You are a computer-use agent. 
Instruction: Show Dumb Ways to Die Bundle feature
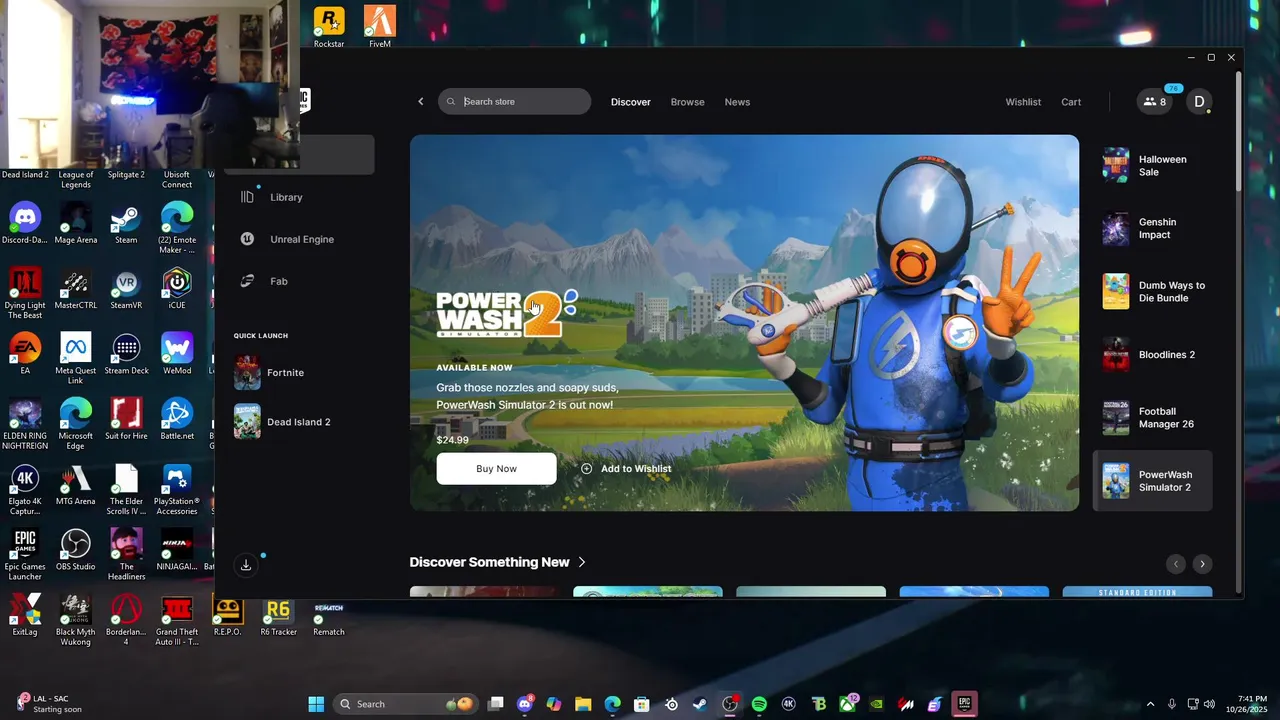pos(1152,292)
